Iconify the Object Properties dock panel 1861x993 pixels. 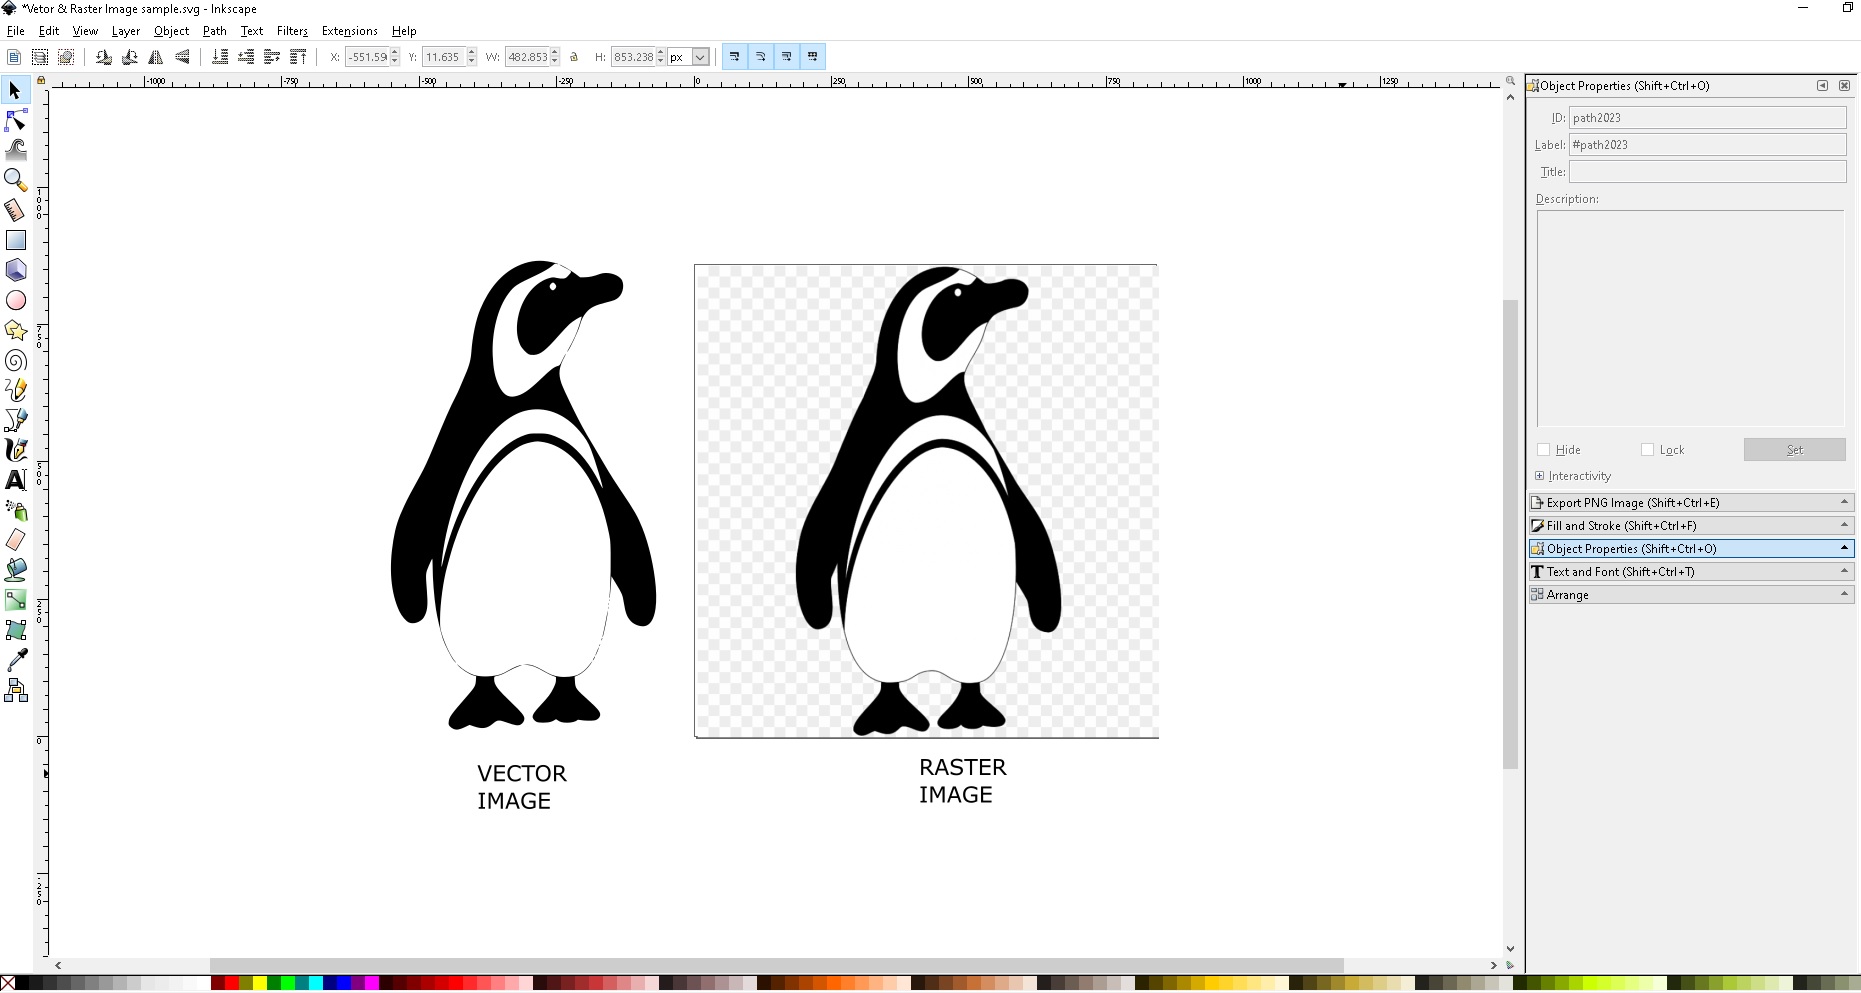tap(1822, 86)
